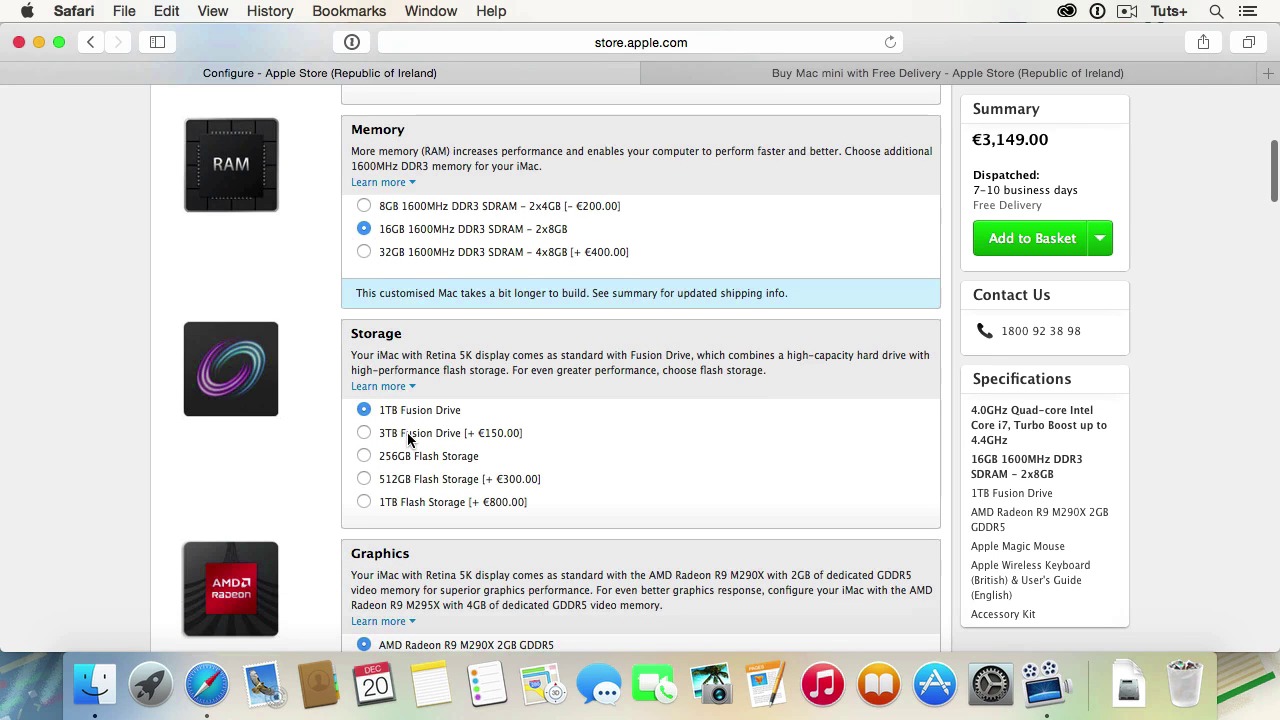Open Notification Center menu bar icon
The image size is (1280, 720).
click(1247, 11)
